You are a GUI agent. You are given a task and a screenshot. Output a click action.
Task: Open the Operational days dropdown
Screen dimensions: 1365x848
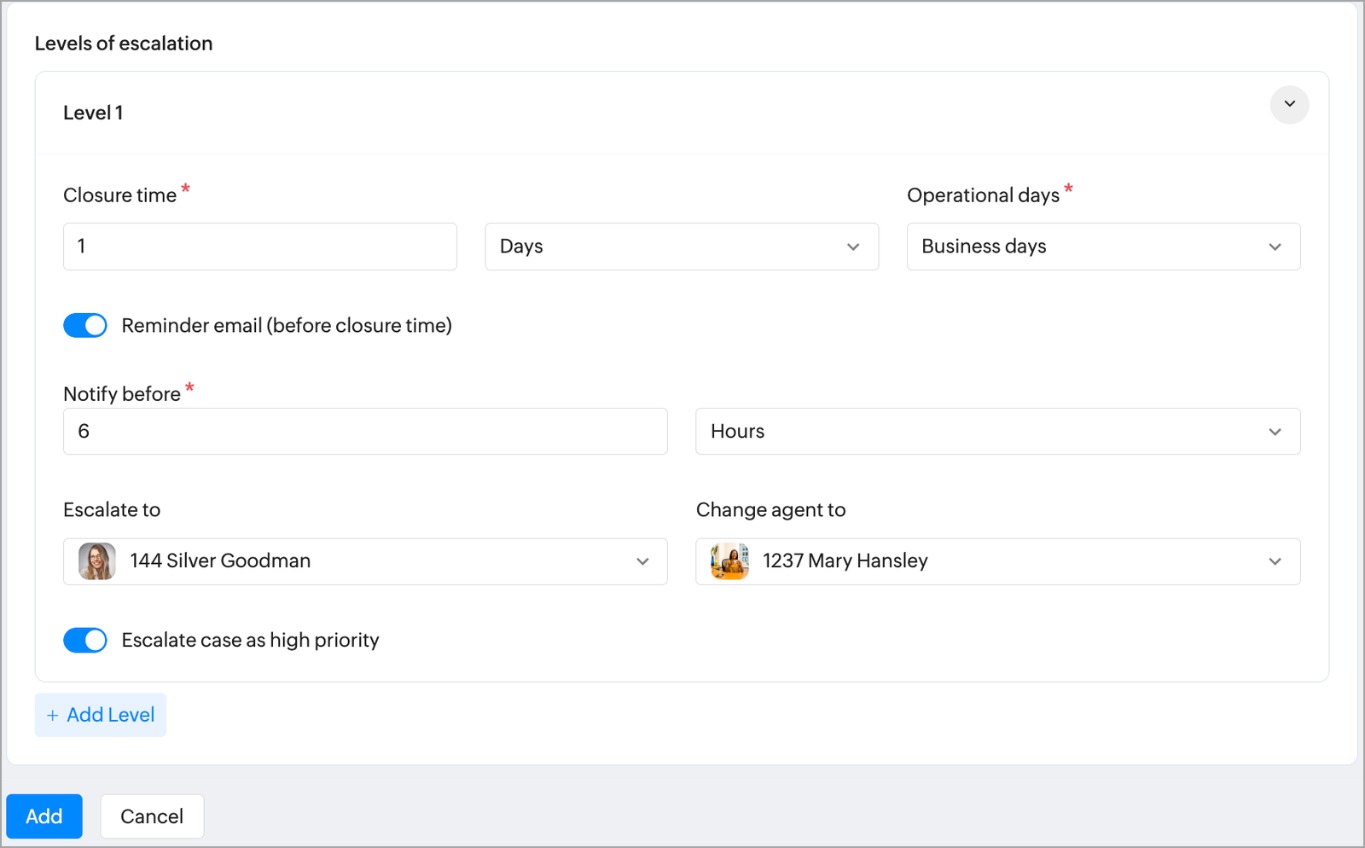pyautogui.click(x=1102, y=247)
